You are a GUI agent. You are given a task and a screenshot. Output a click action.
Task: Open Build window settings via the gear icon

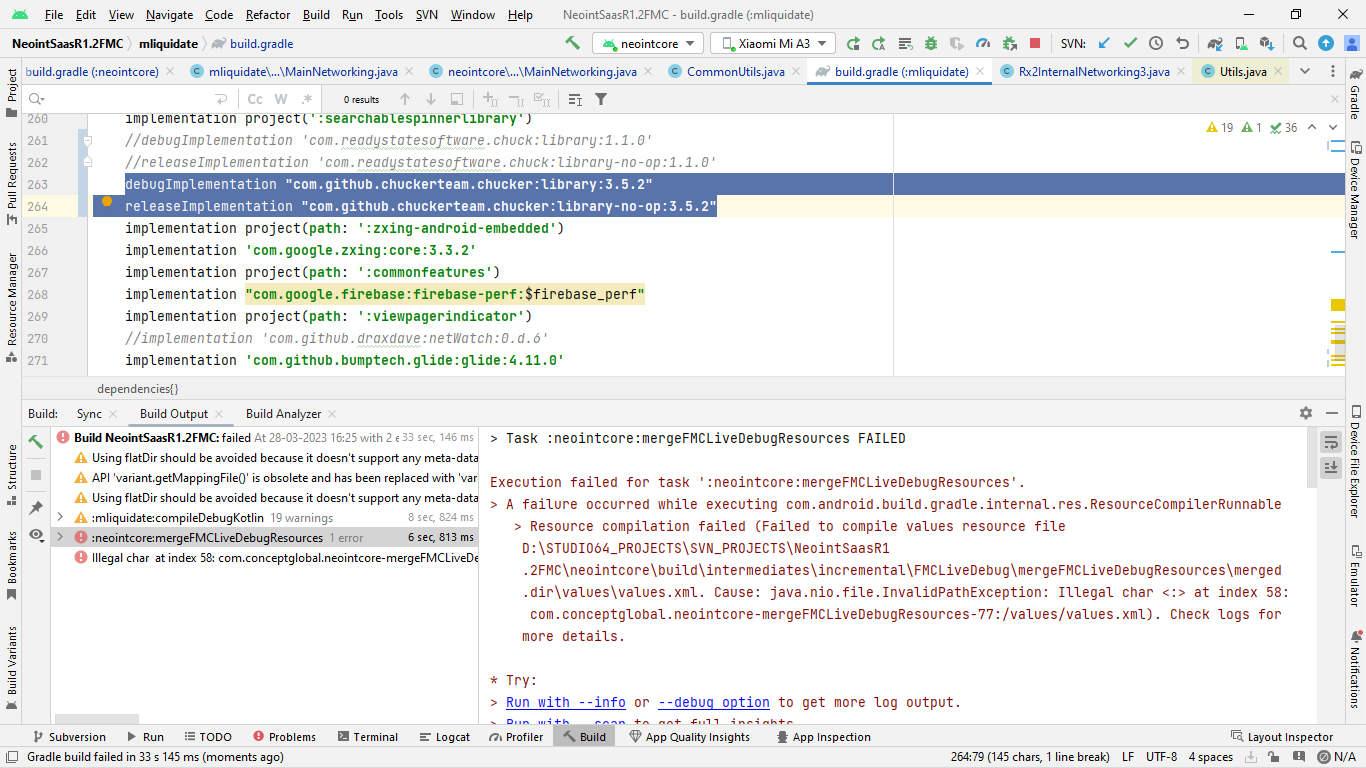(1305, 412)
